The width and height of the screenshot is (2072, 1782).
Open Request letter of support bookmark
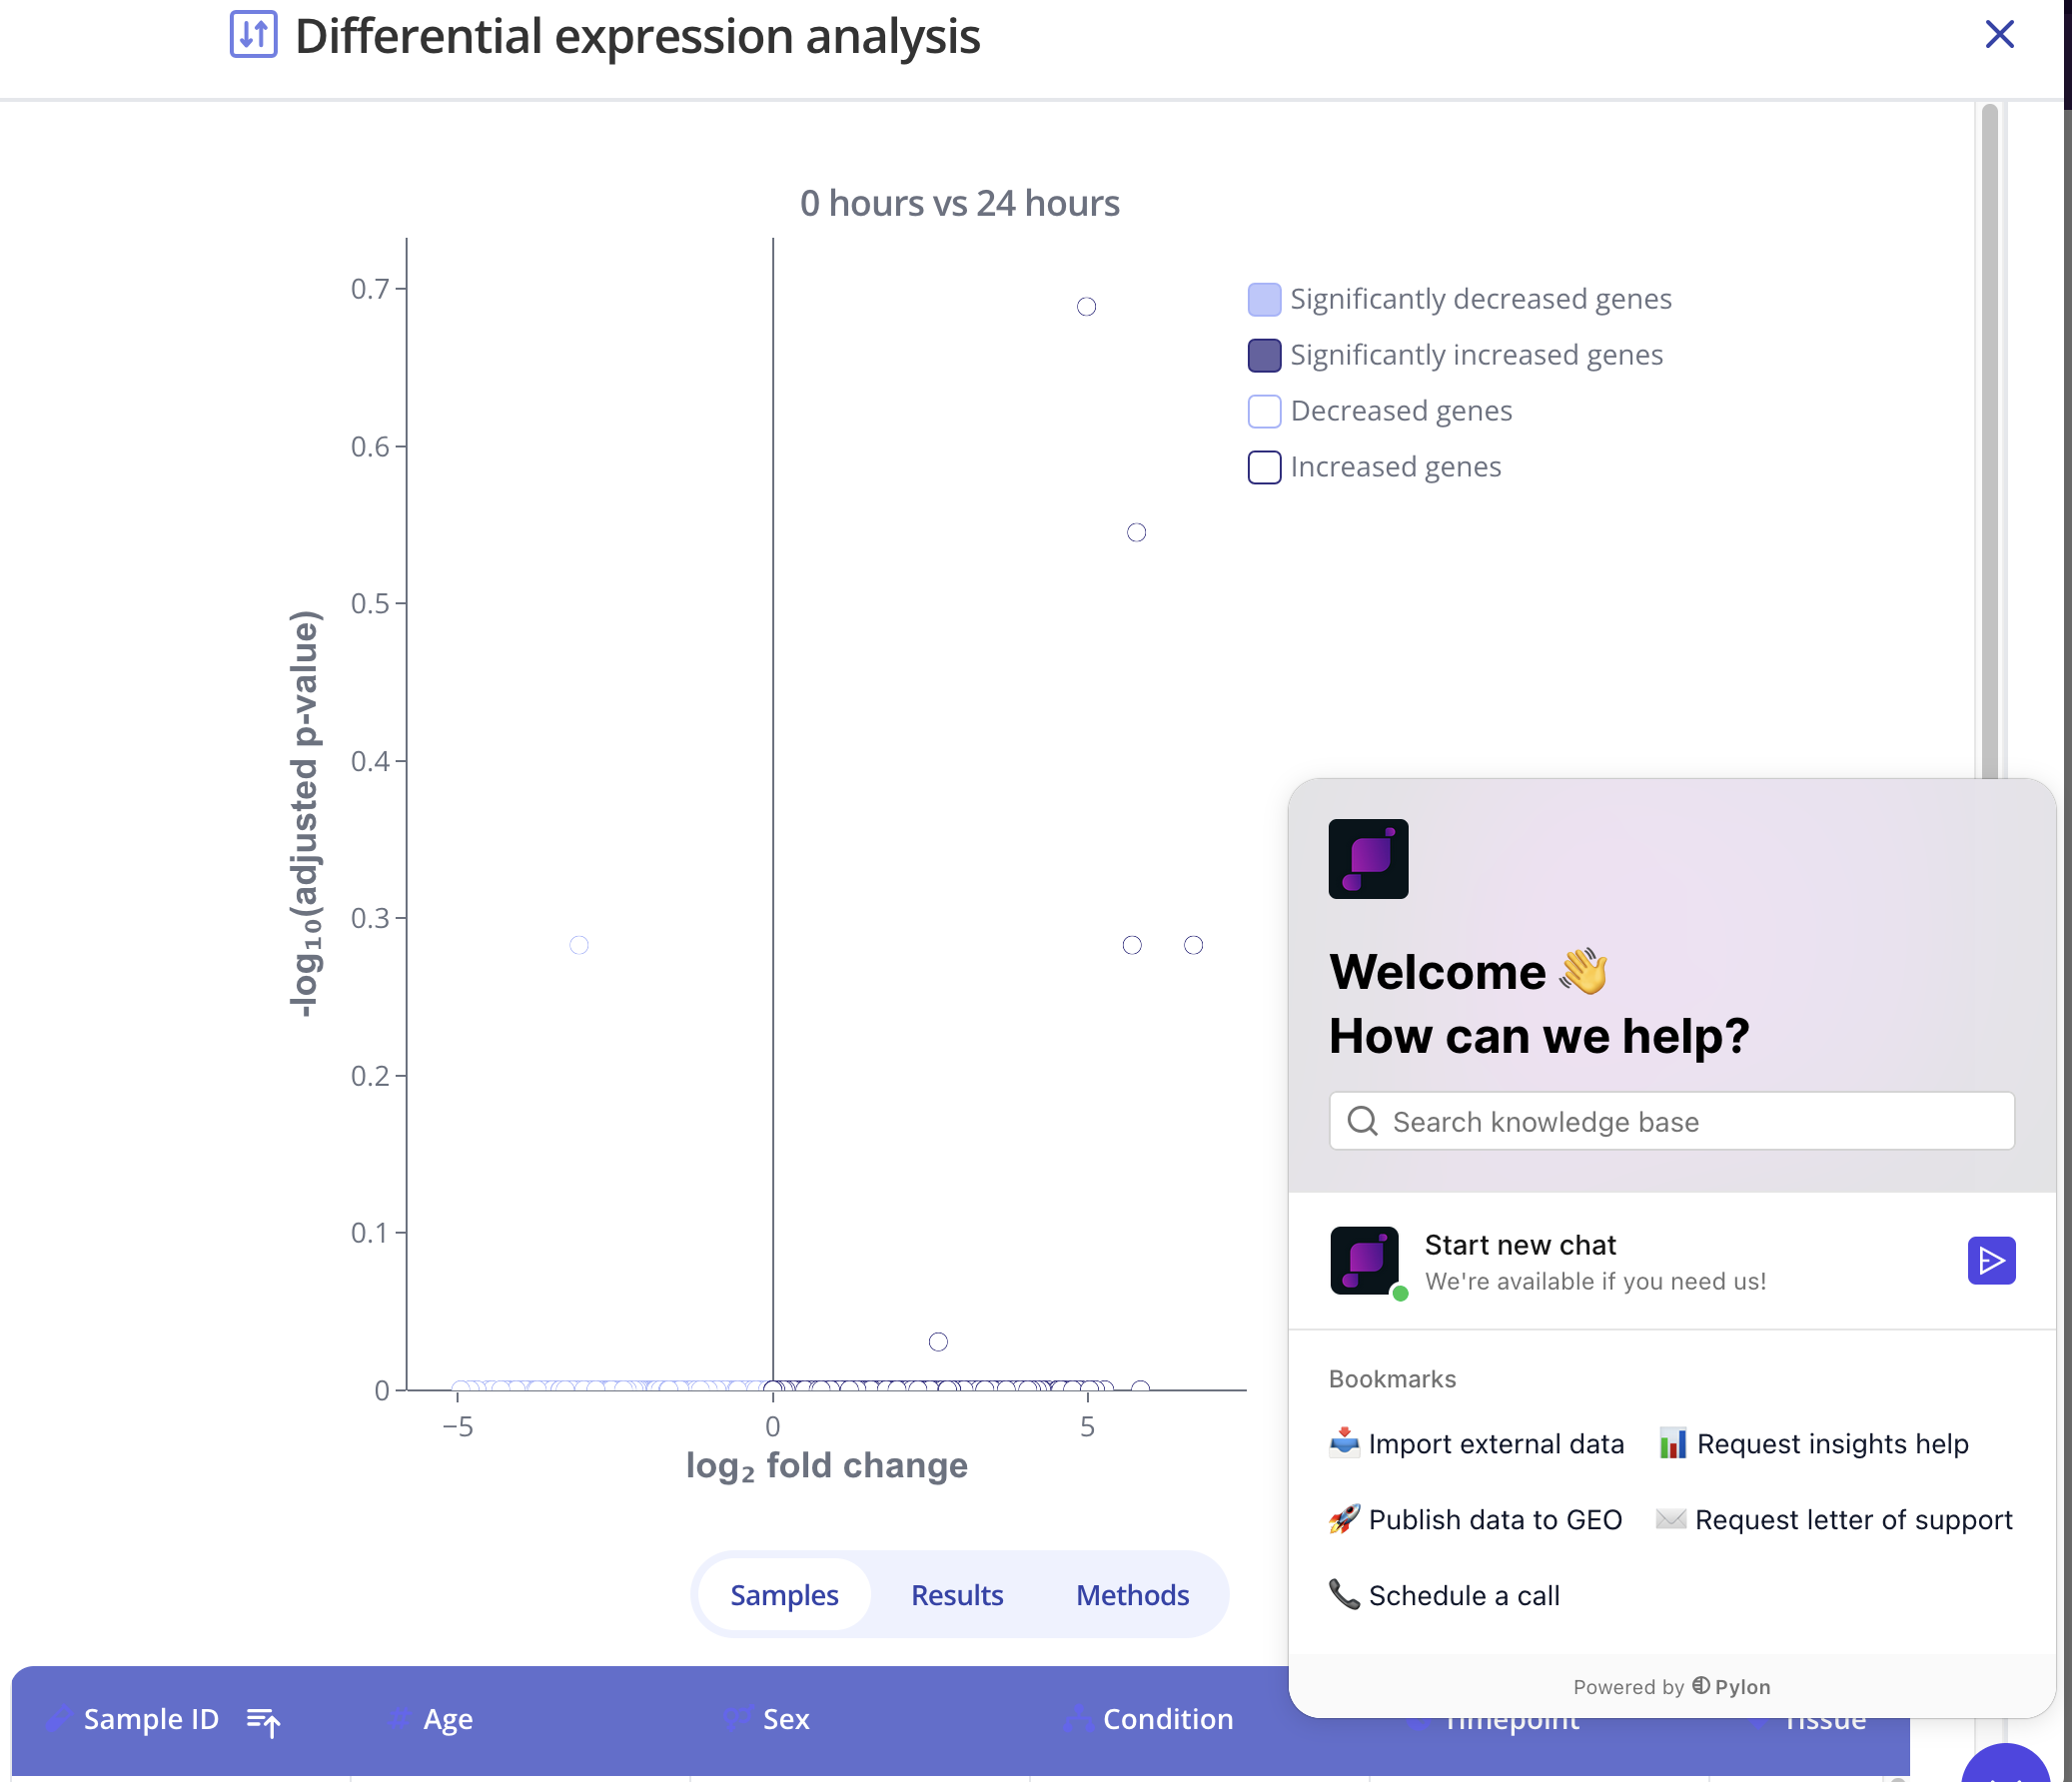pos(1853,1519)
